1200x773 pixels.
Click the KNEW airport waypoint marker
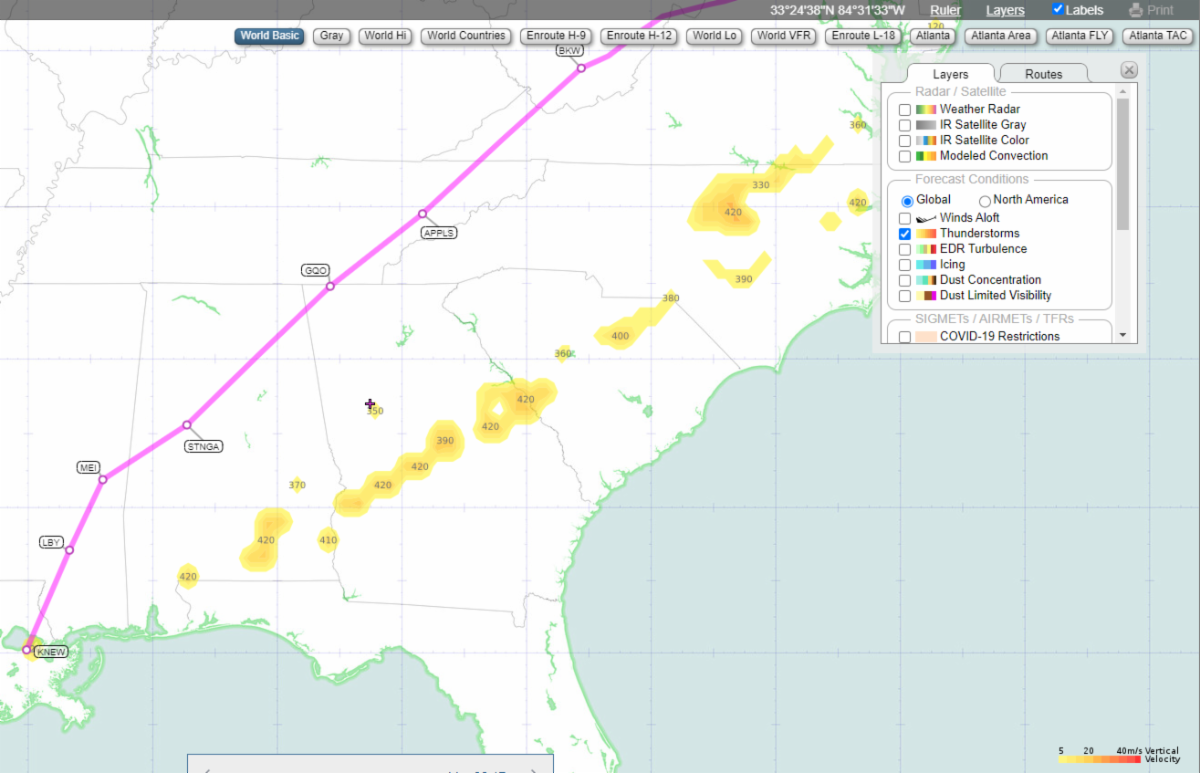click(x=28, y=649)
